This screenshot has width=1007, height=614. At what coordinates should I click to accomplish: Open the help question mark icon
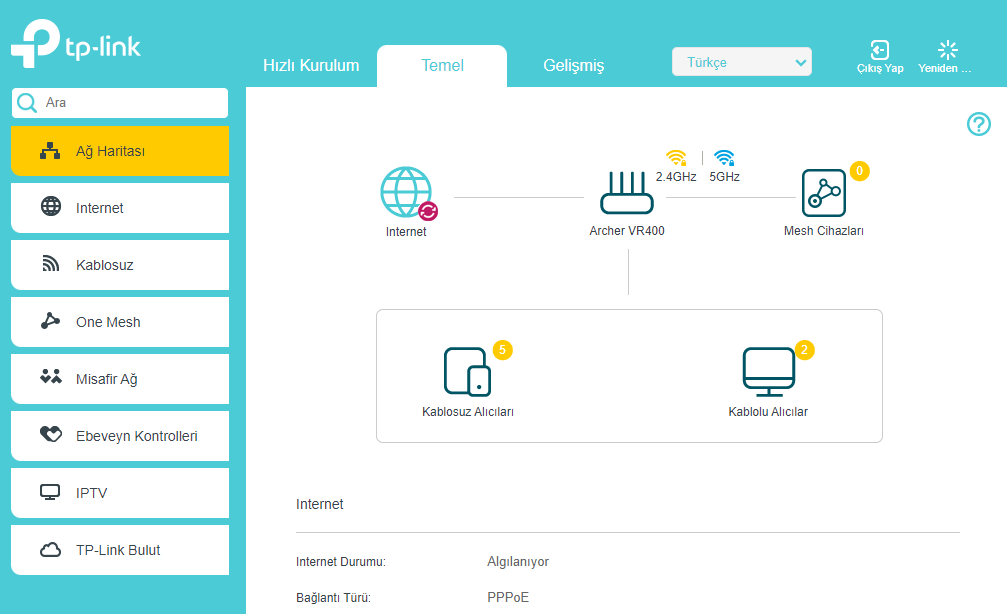click(979, 124)
